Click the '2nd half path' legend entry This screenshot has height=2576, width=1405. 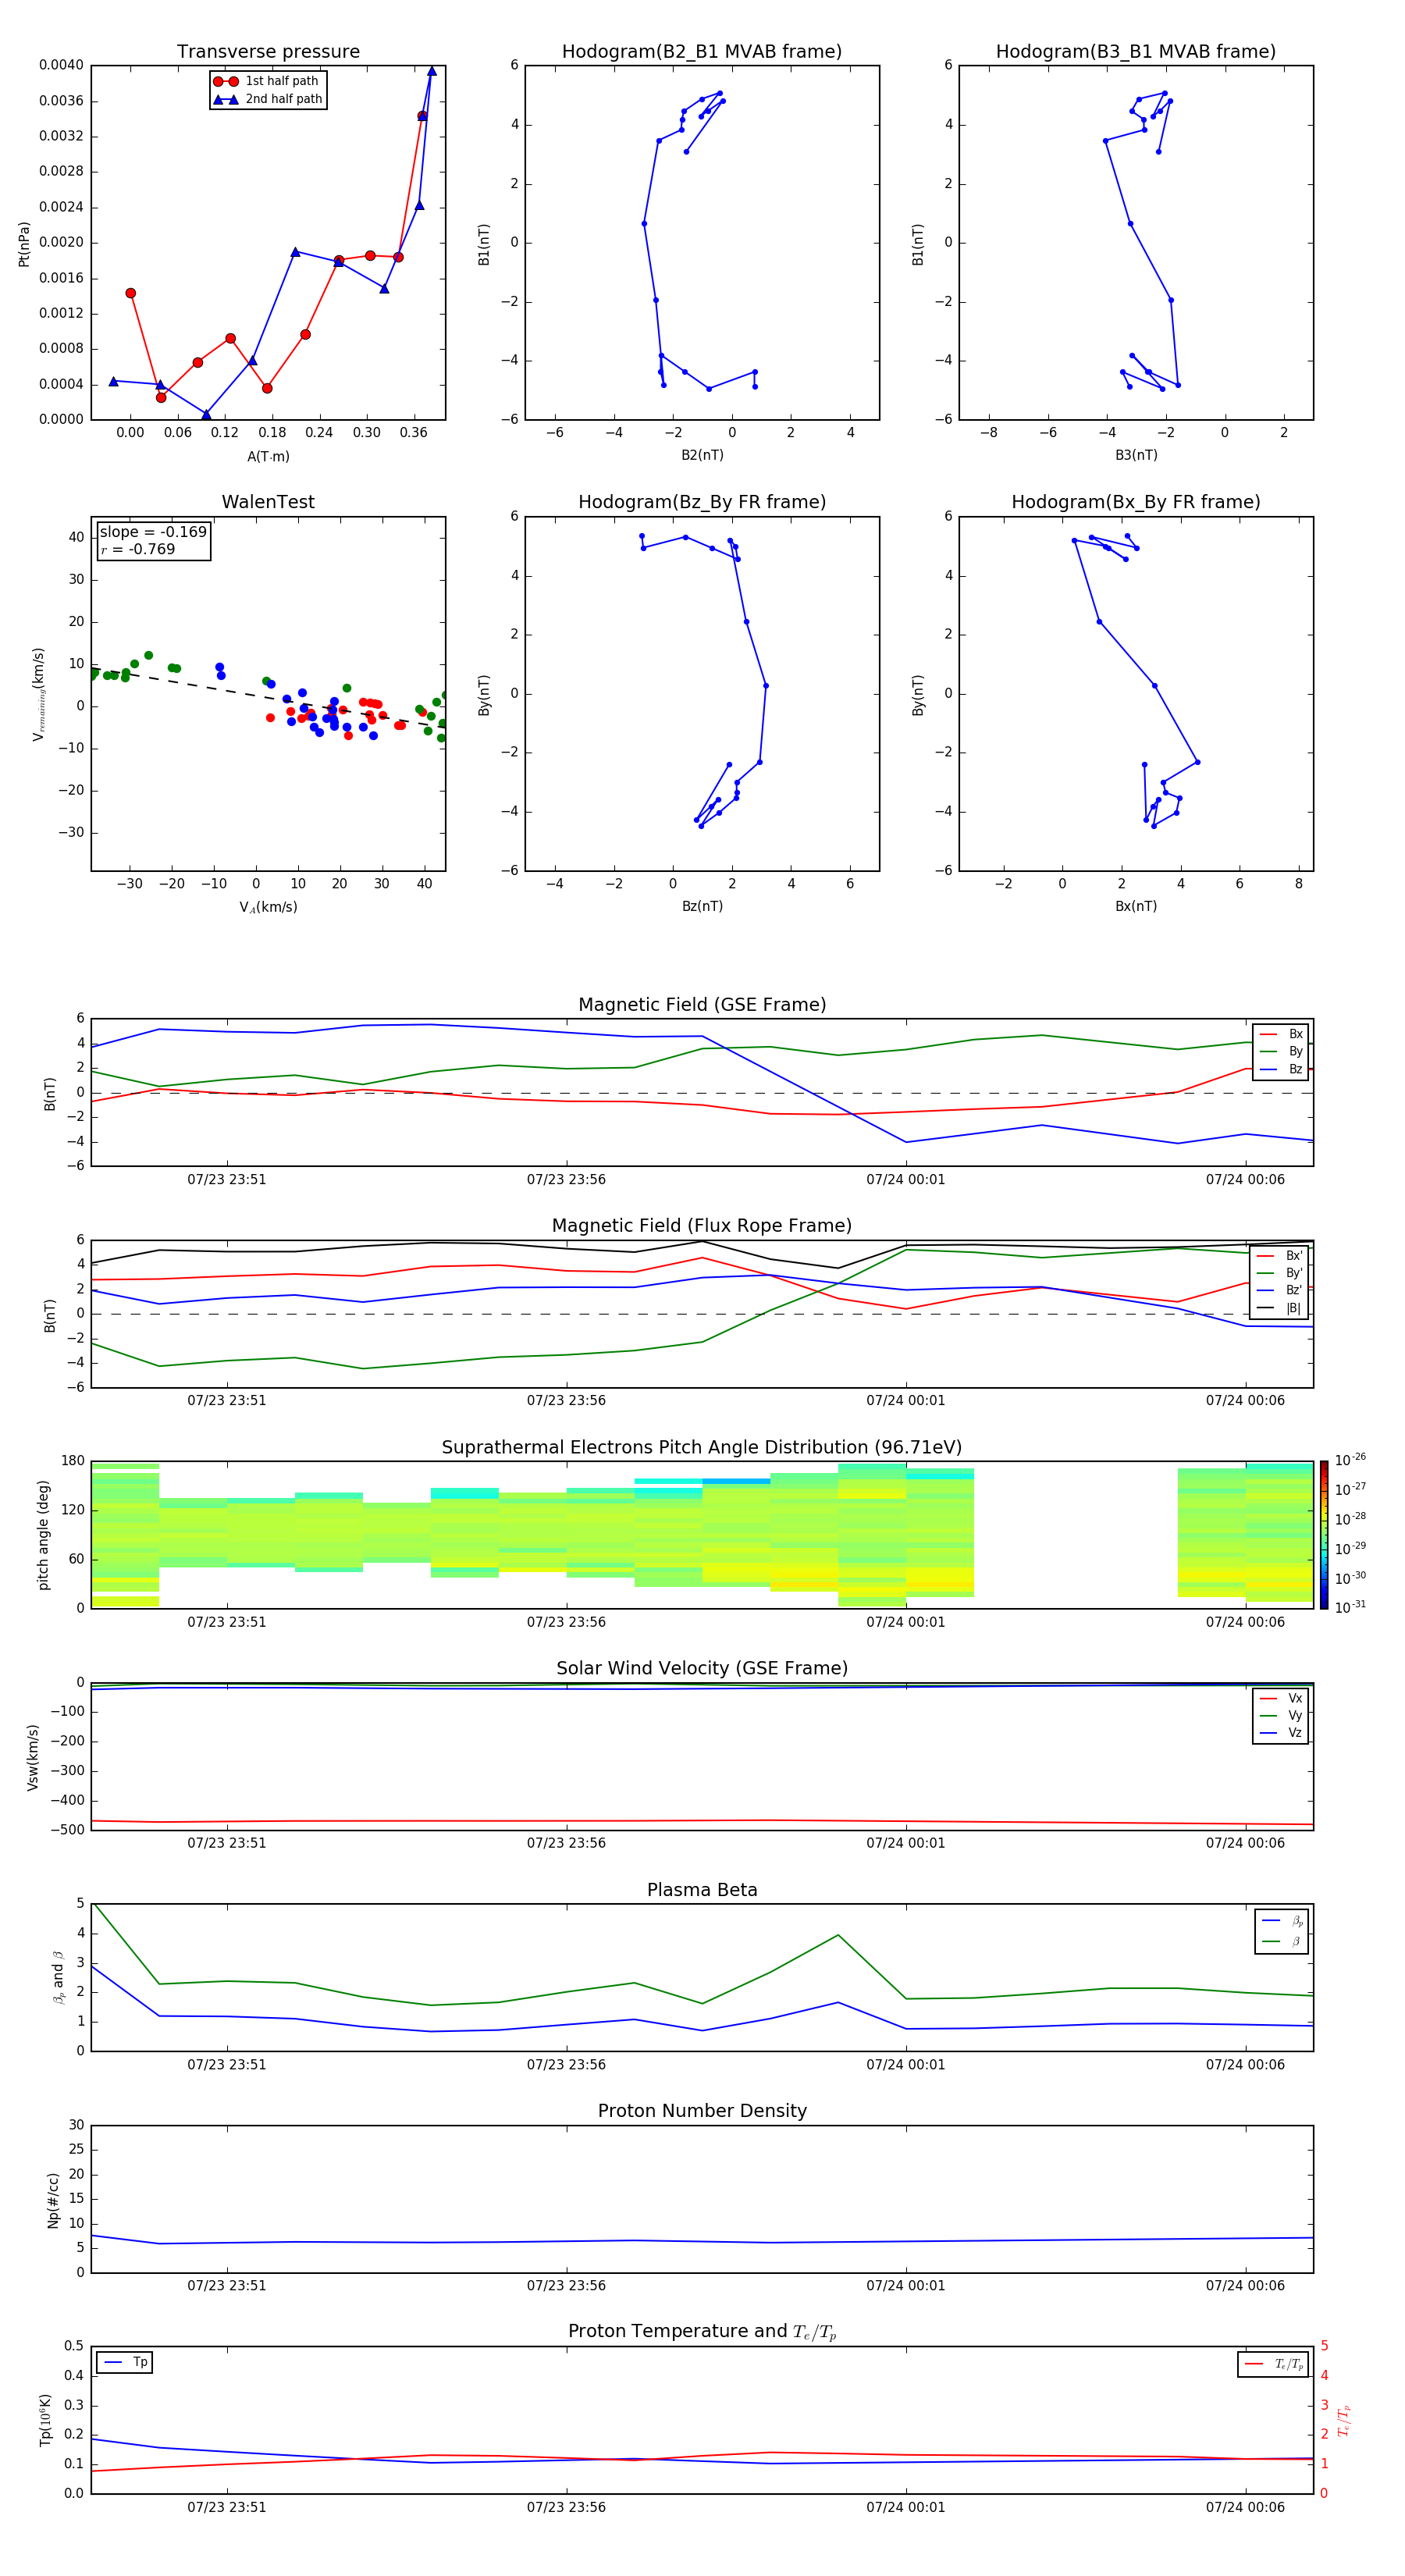(268, 99)
